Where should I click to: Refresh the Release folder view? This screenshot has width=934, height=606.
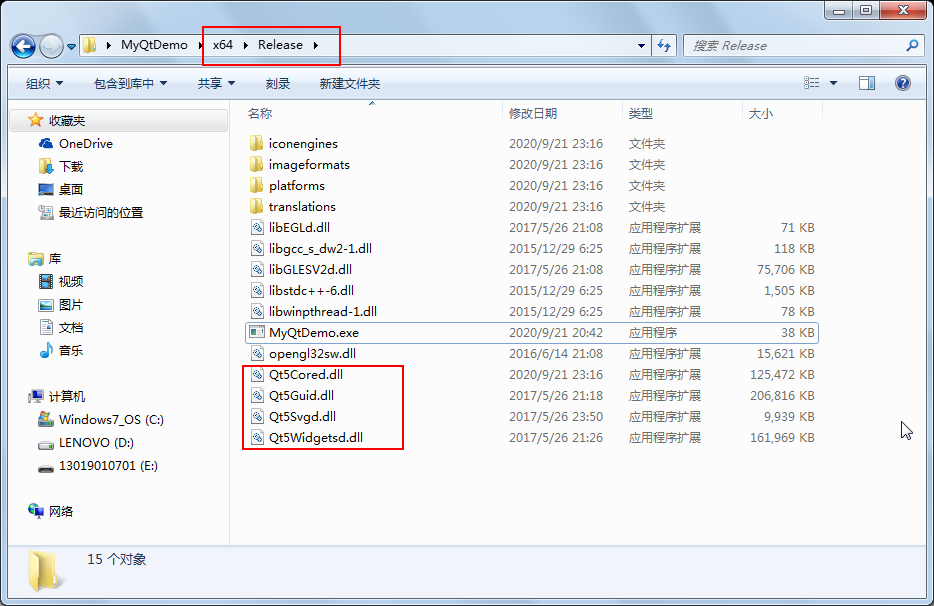click(x=664, y=45)
